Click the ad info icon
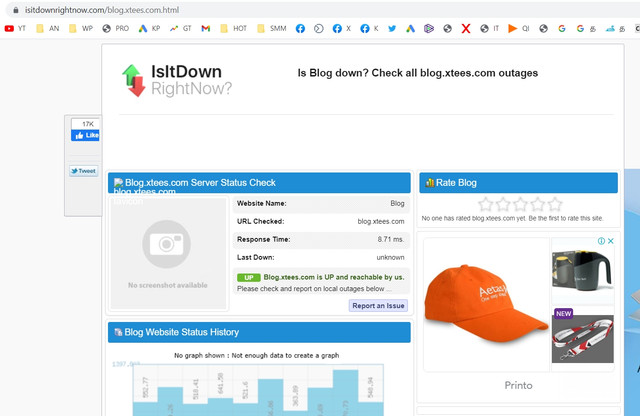 tap(601, 241)
